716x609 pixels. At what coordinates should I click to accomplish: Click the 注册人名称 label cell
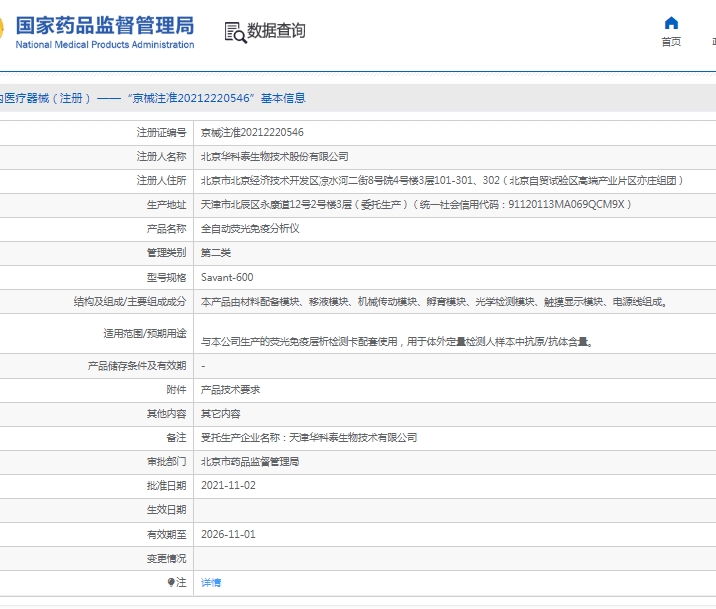pos(161,157)
